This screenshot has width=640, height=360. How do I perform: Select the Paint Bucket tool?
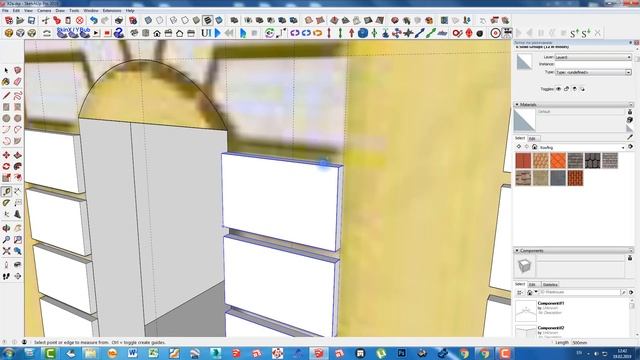[6, 82]
